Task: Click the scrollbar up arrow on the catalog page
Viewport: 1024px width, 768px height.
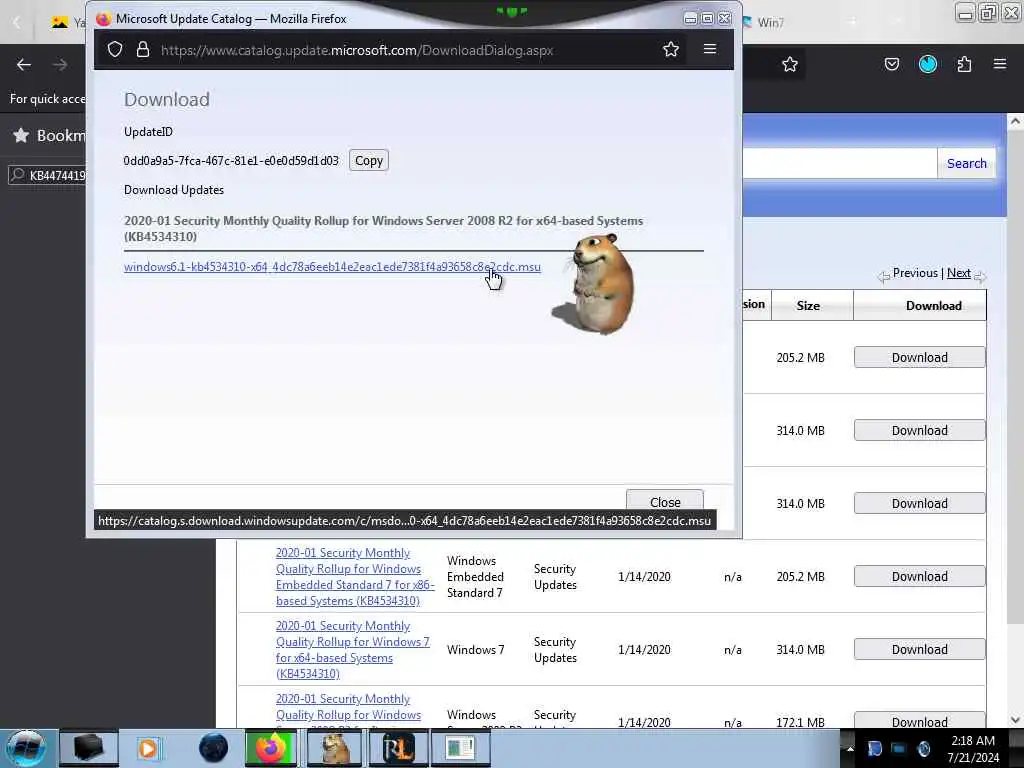Action: pos(1015,121)
